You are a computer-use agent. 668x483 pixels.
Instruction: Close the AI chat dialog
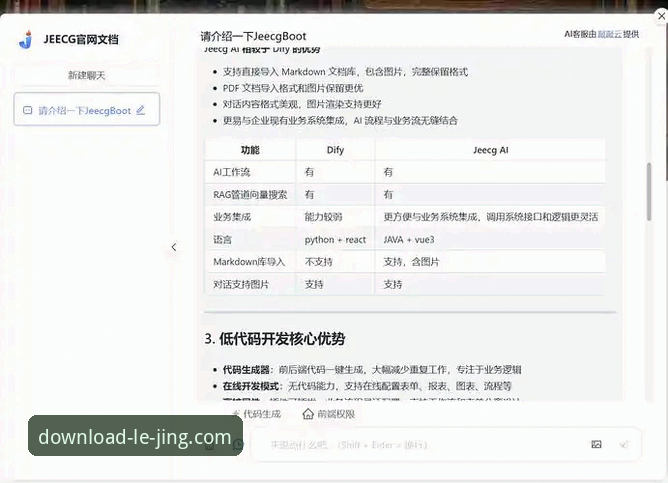(x=661, y=16)
